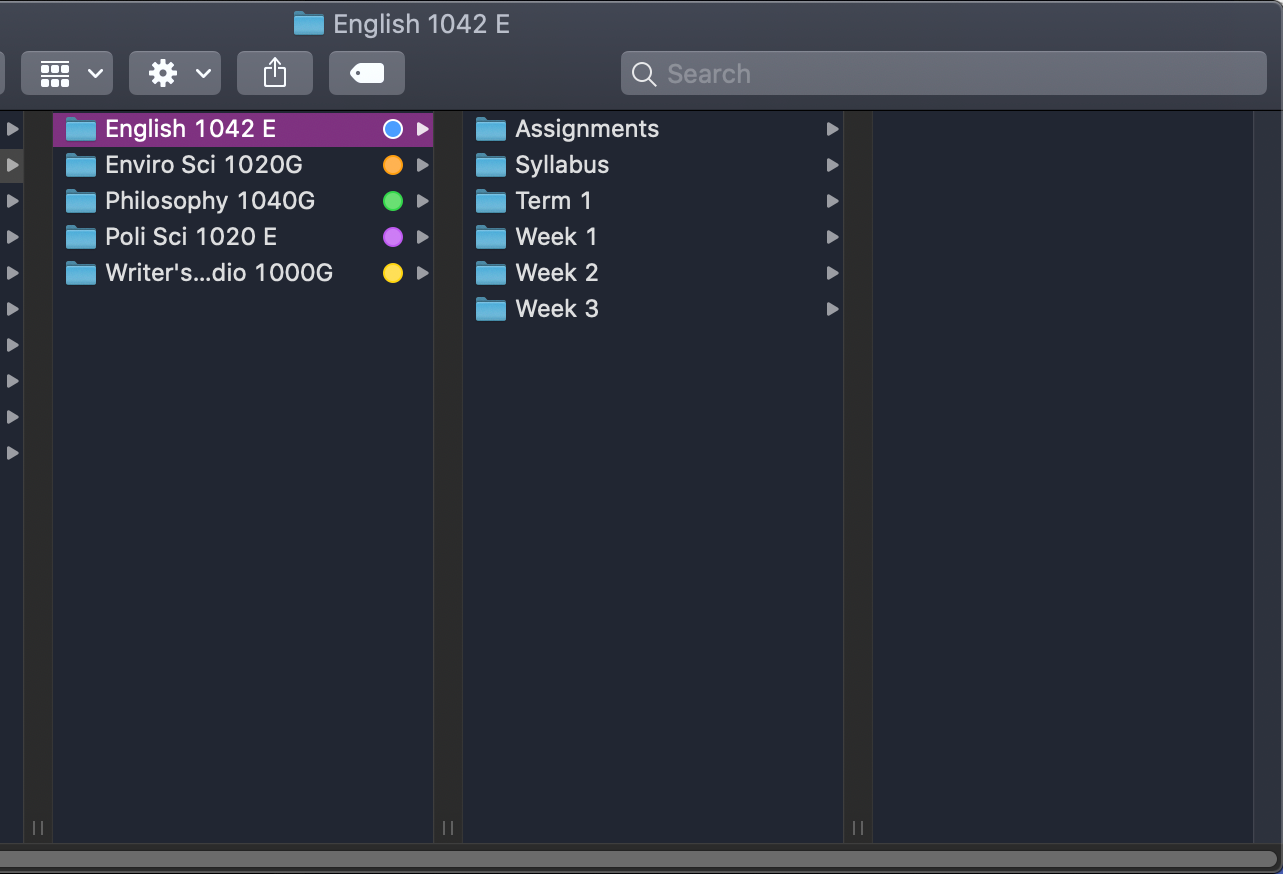Open the gear Action menu
The width and height of the screenshot is (1283, 874).
[x=175, y=73]
